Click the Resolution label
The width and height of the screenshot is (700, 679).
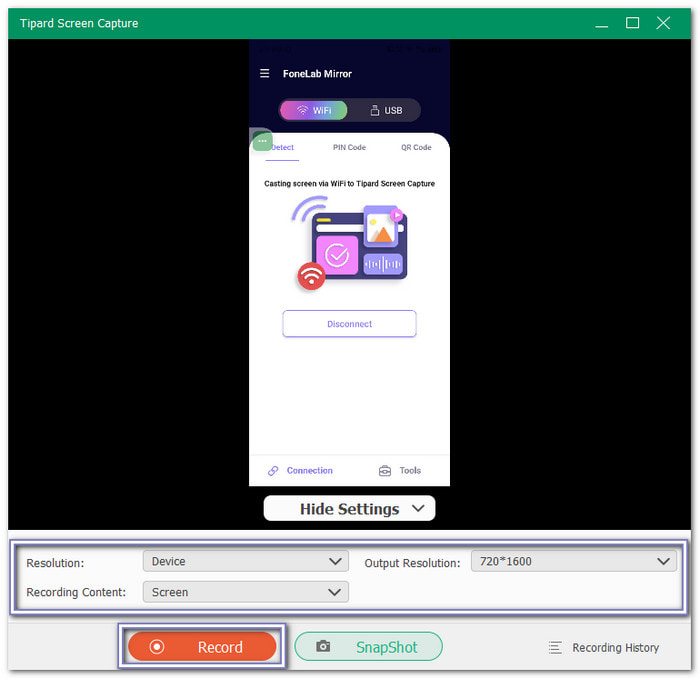pyautogui.click(x=55, y=563)
